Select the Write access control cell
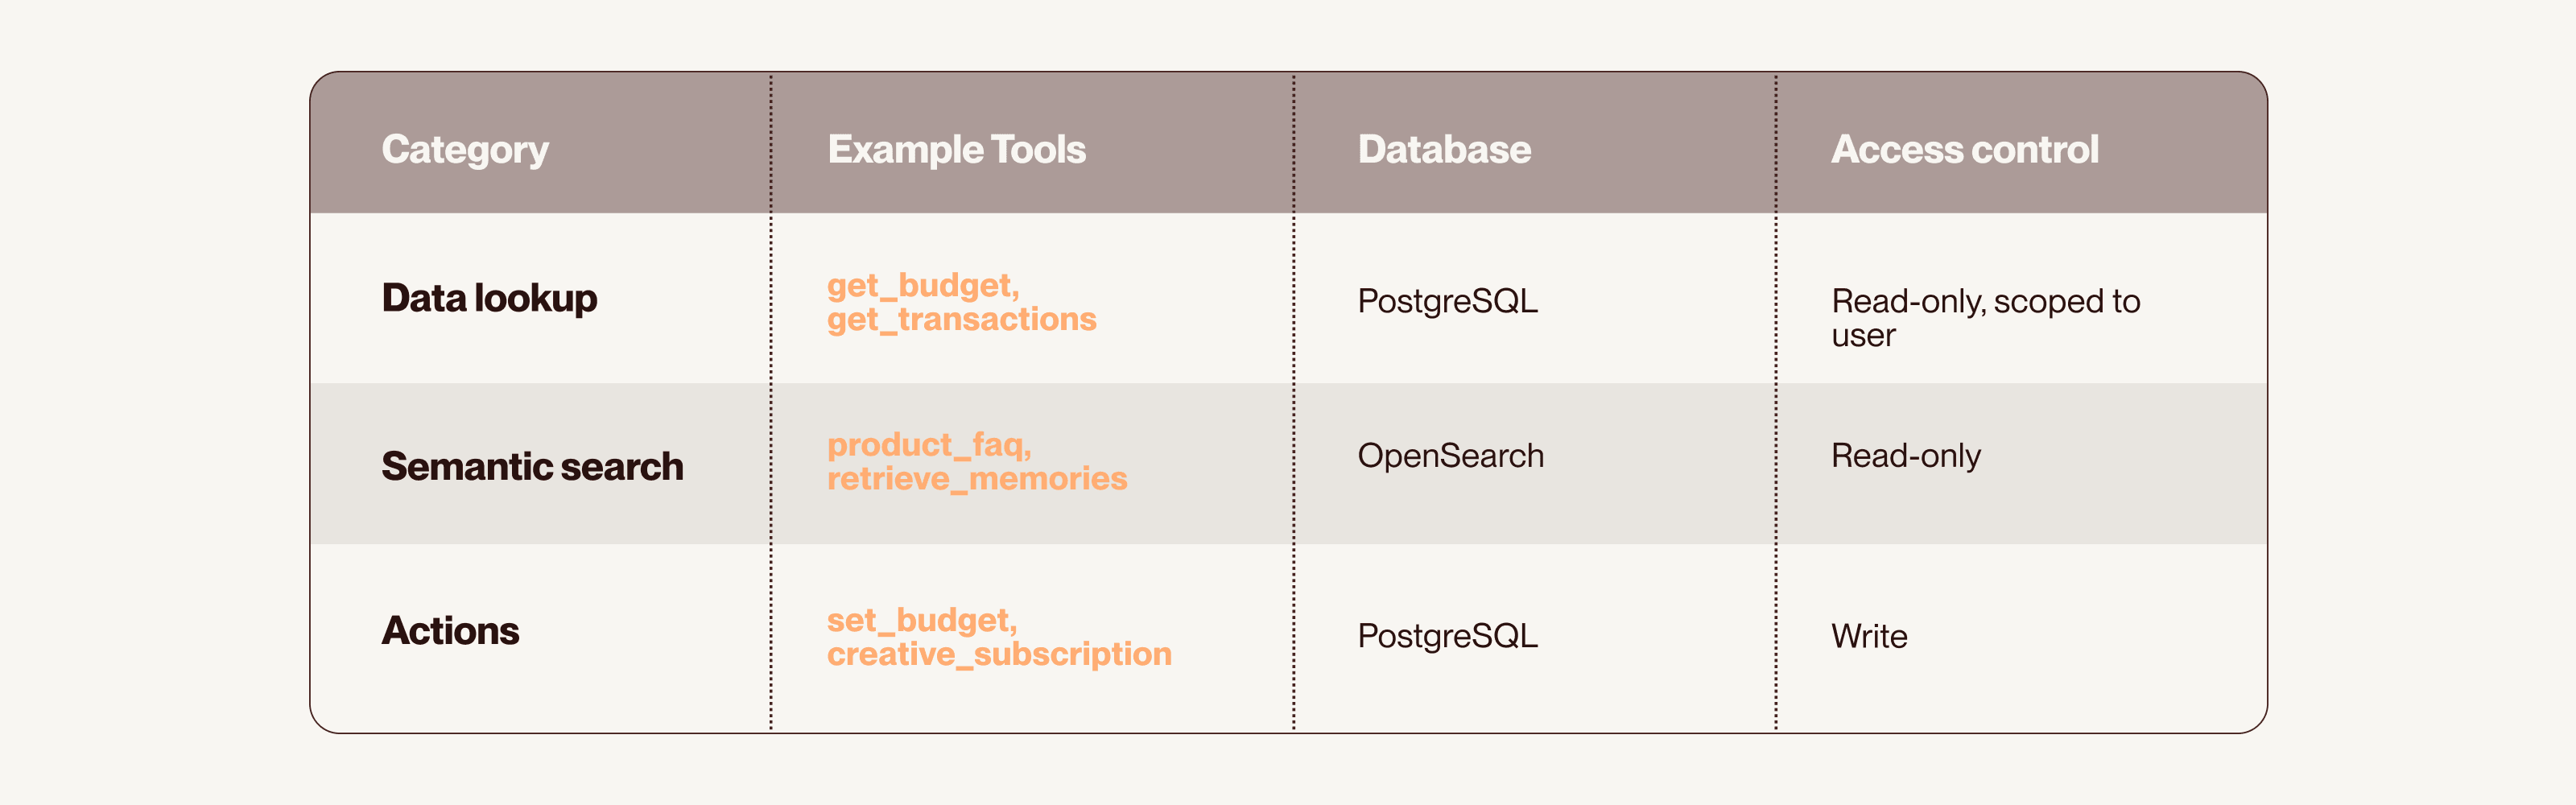Screen dimensions: 2576x805 point(1868,636)
